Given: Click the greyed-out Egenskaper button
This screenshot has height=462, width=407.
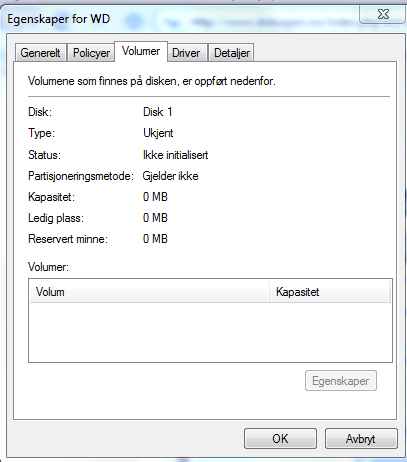Looking at the screenshot, I should click(x=341, y=381).
